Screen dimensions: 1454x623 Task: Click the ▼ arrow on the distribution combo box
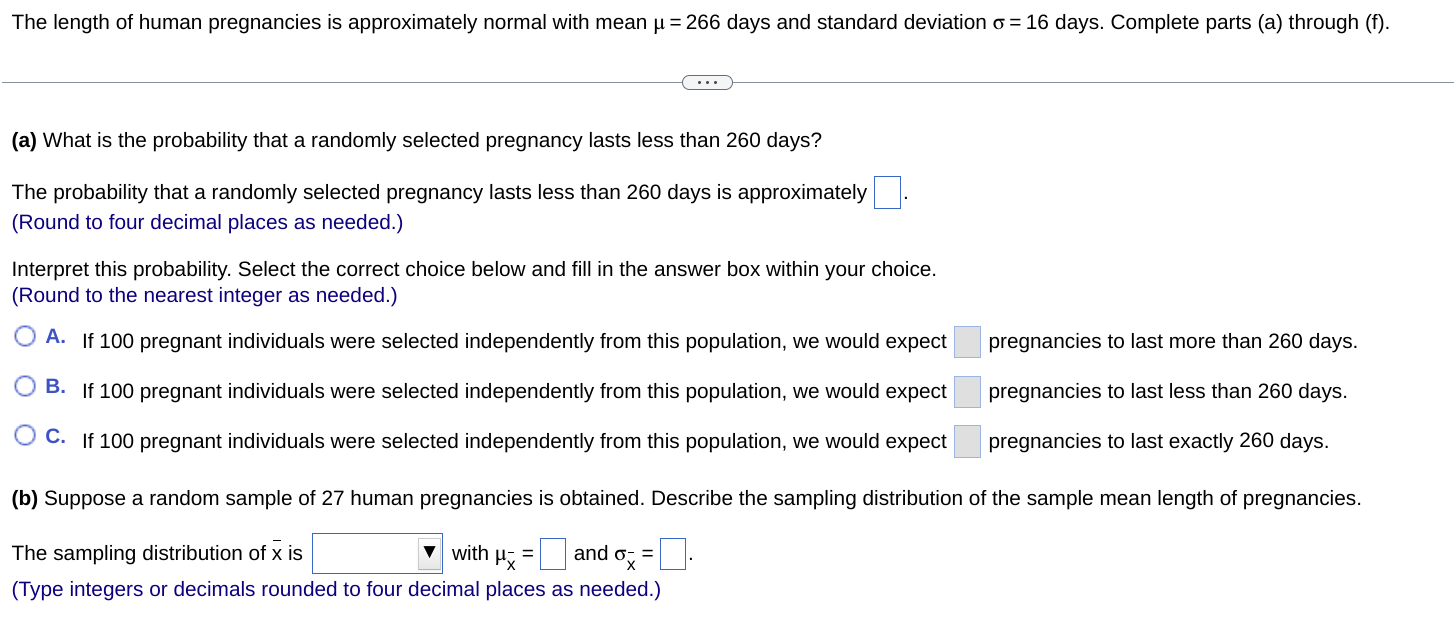tap(430, 552)
